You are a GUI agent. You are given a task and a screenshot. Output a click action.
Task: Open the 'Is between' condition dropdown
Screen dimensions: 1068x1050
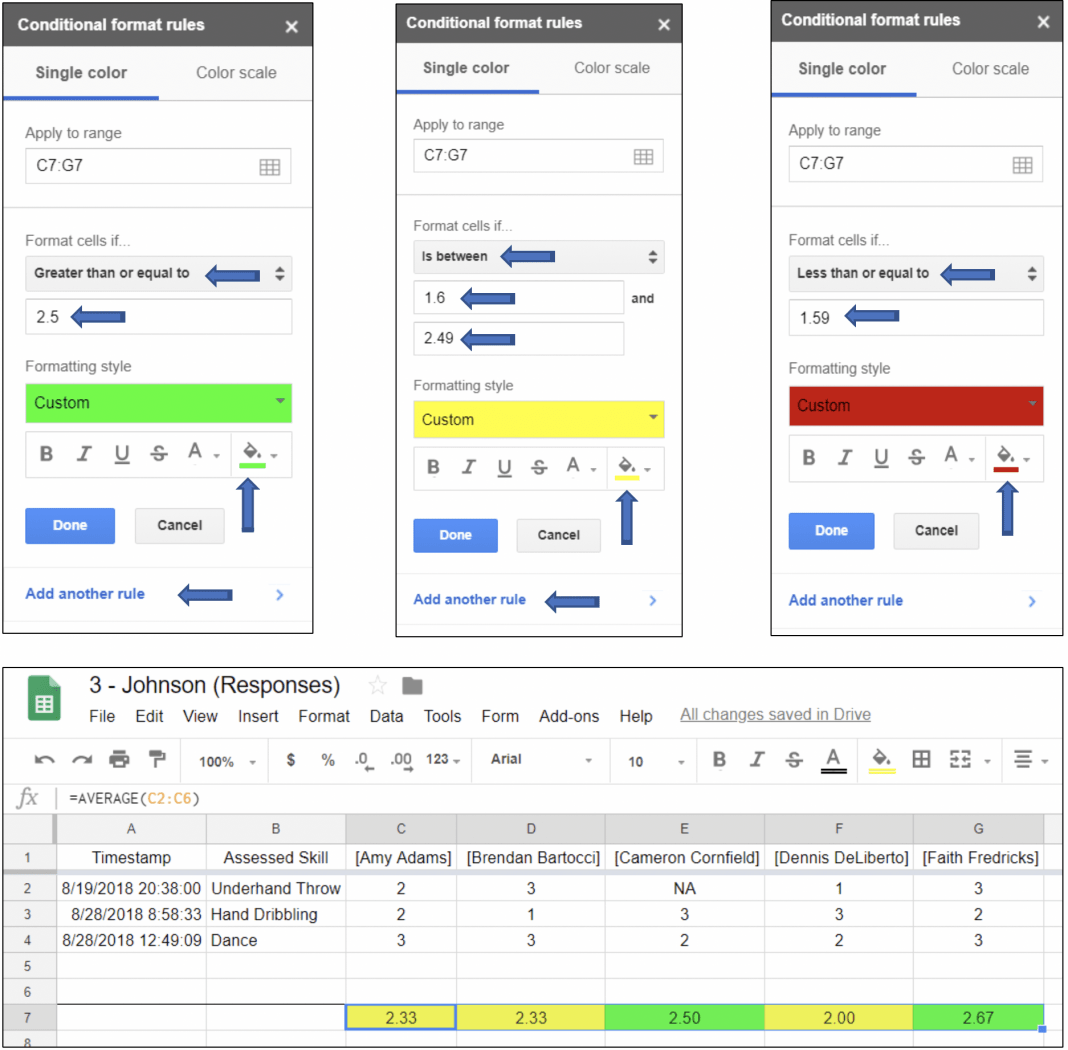pyautogui.click(x=539, y=257)
